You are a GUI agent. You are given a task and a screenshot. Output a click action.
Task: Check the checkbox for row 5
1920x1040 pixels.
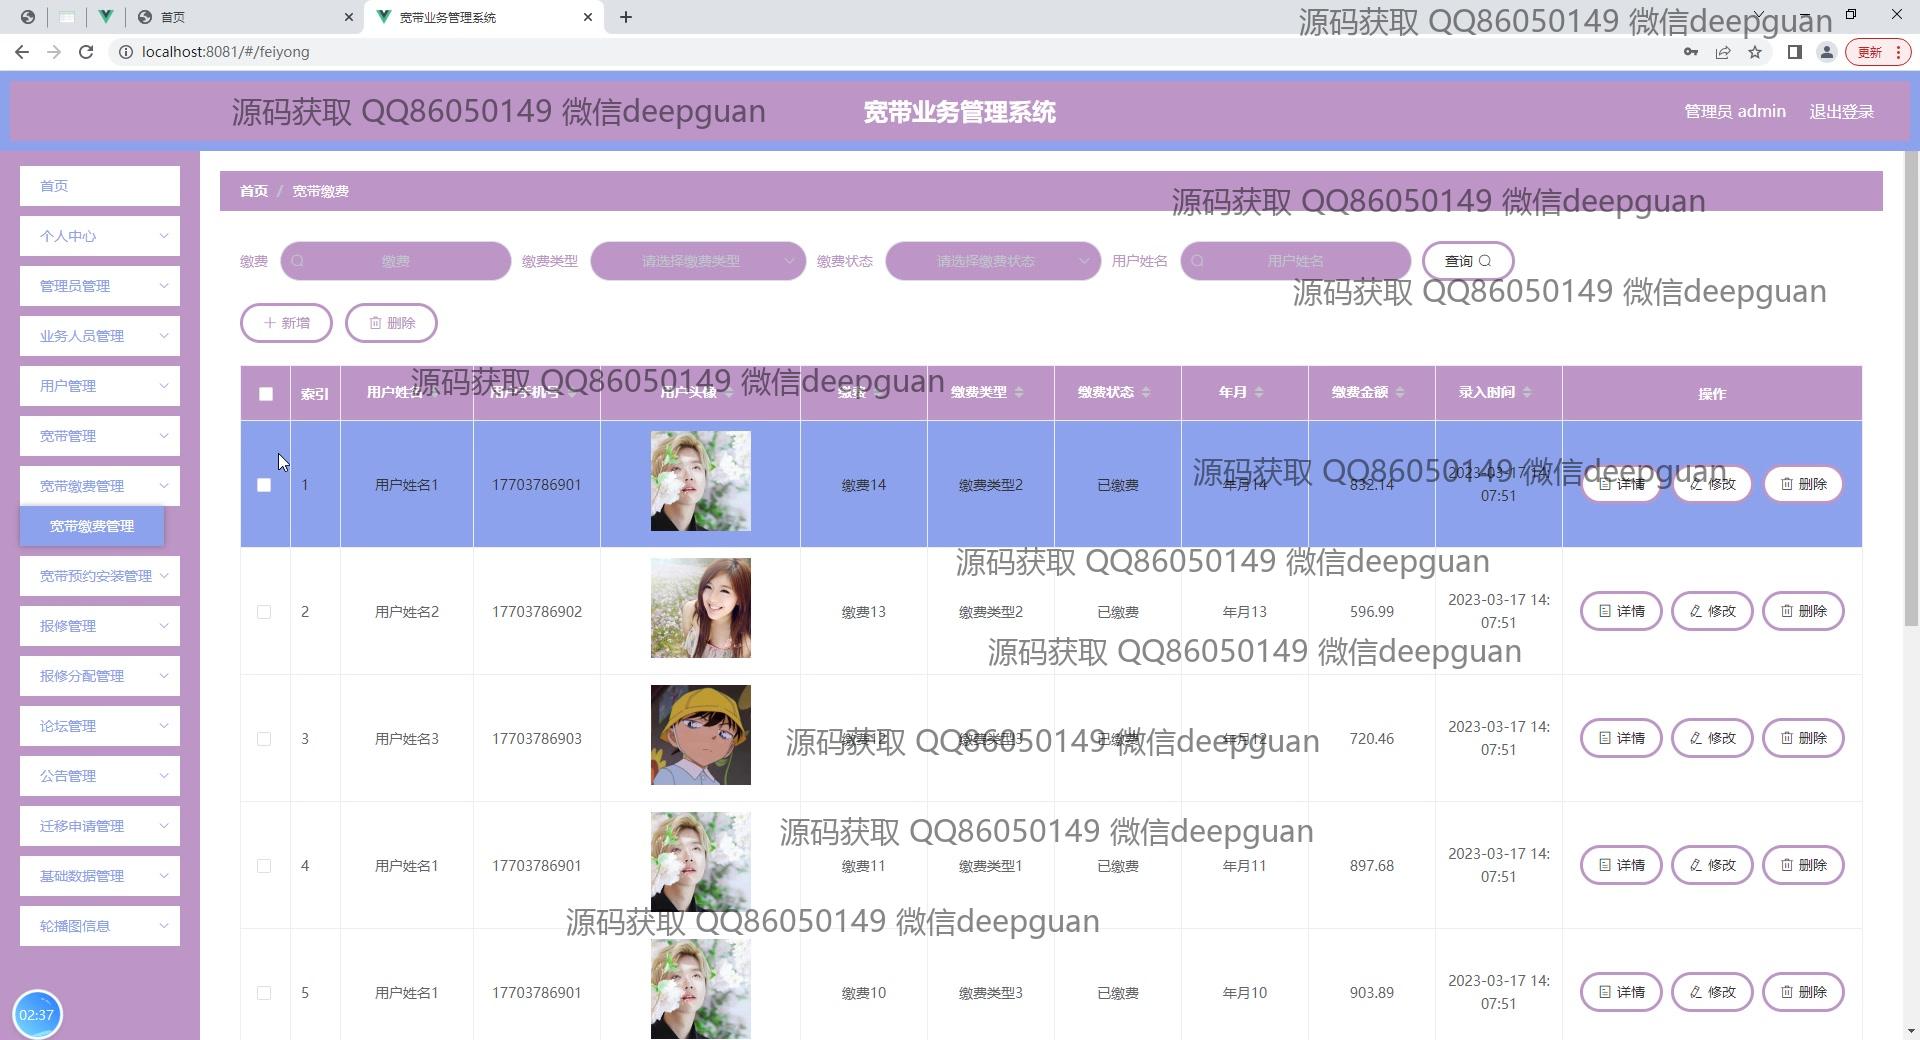coord(264,993)
